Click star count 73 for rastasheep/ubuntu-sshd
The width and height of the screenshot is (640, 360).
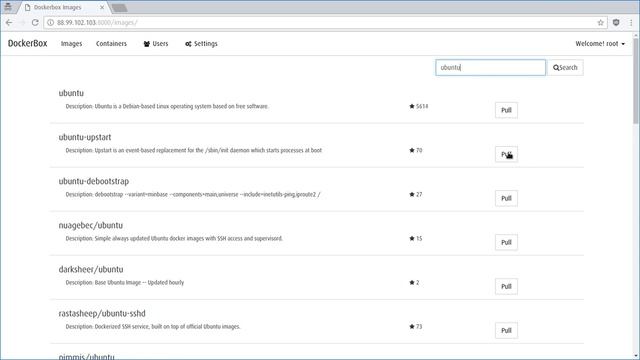pos(416,327)
